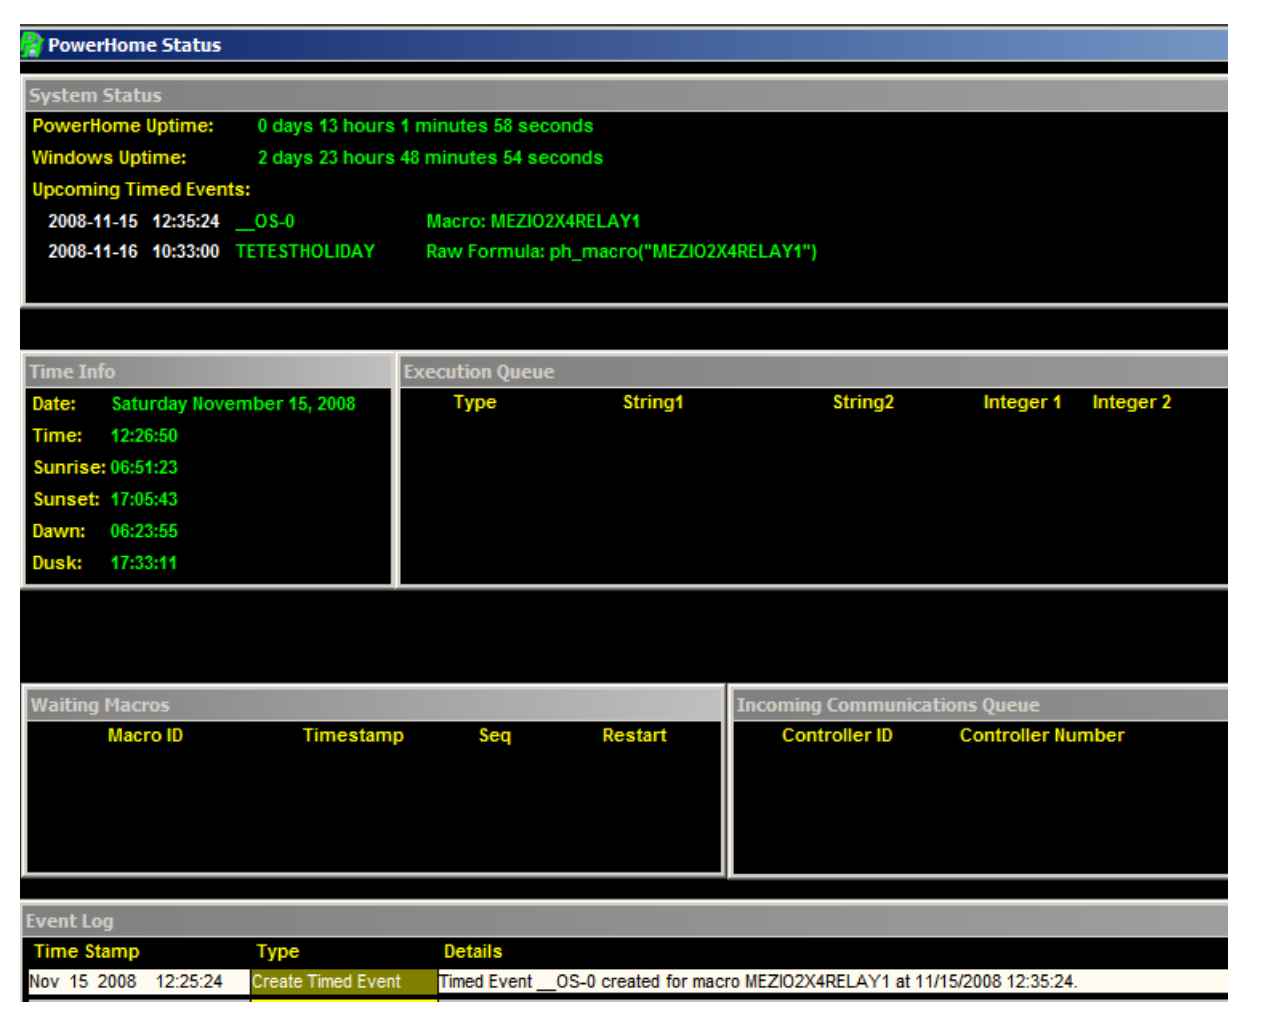Click the Macro ID column header

point(145,735)
